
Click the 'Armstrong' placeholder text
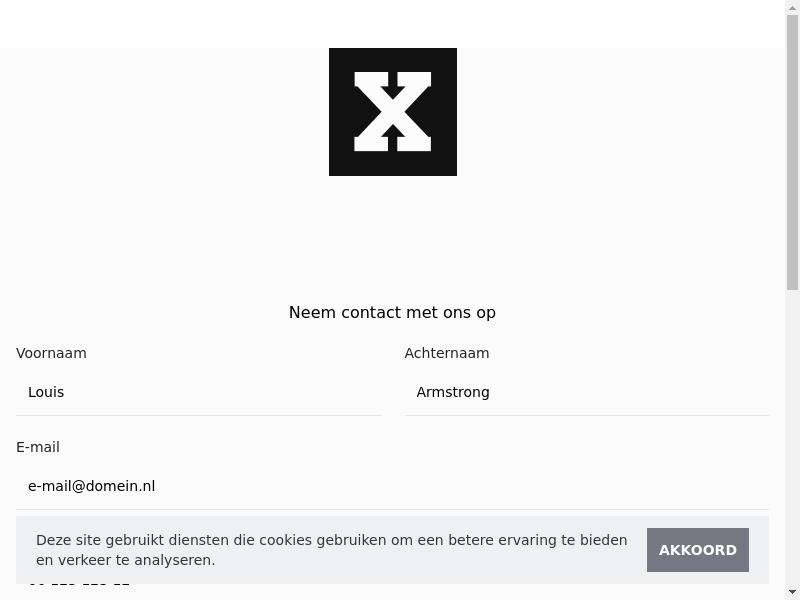click(x=453, y=393)
